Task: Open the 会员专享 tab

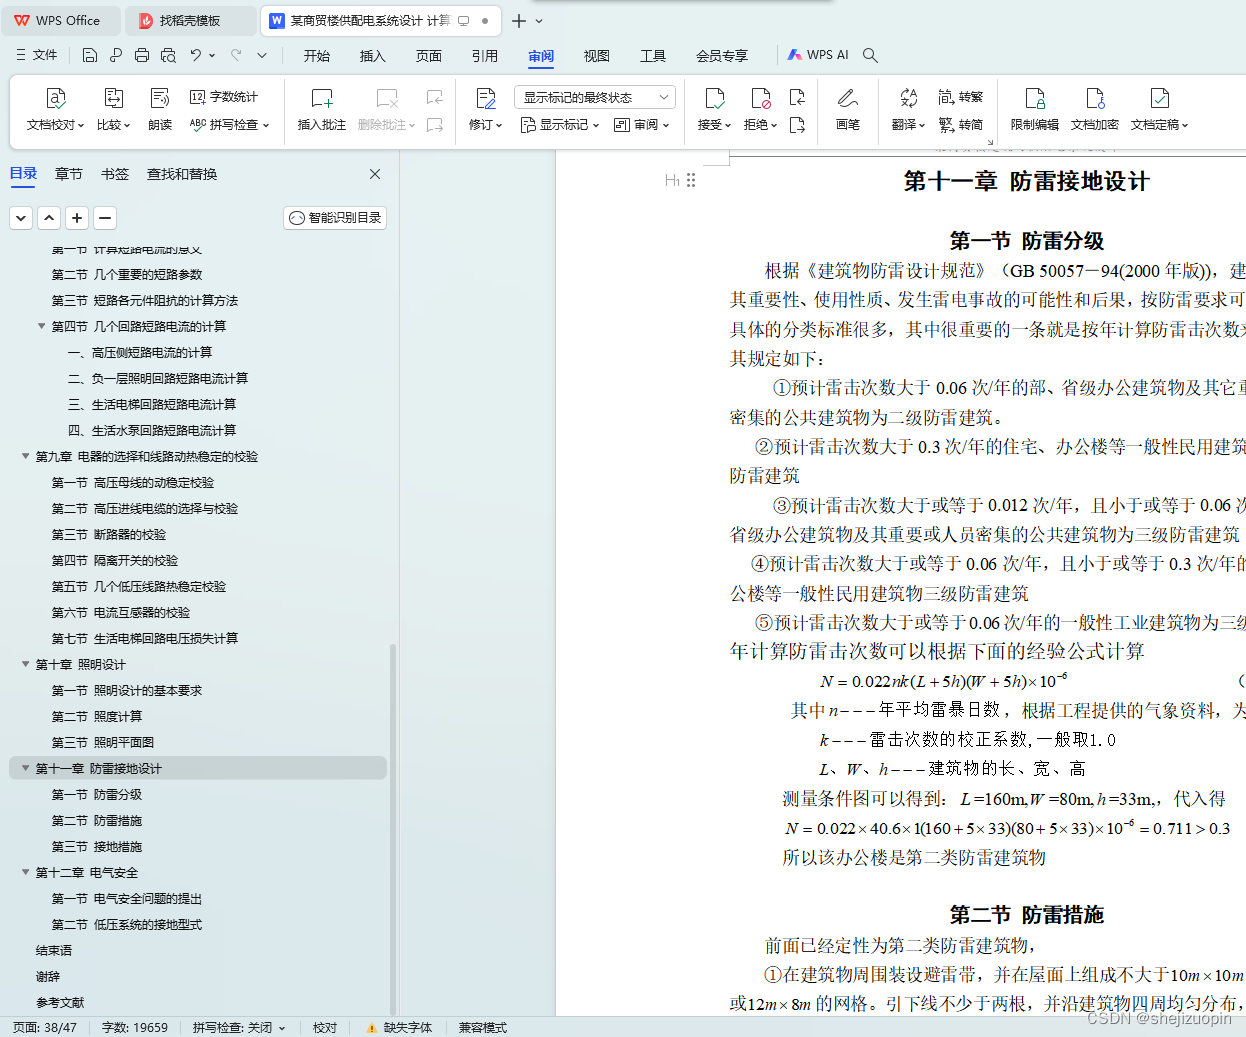Action: [x=722, y=56]
